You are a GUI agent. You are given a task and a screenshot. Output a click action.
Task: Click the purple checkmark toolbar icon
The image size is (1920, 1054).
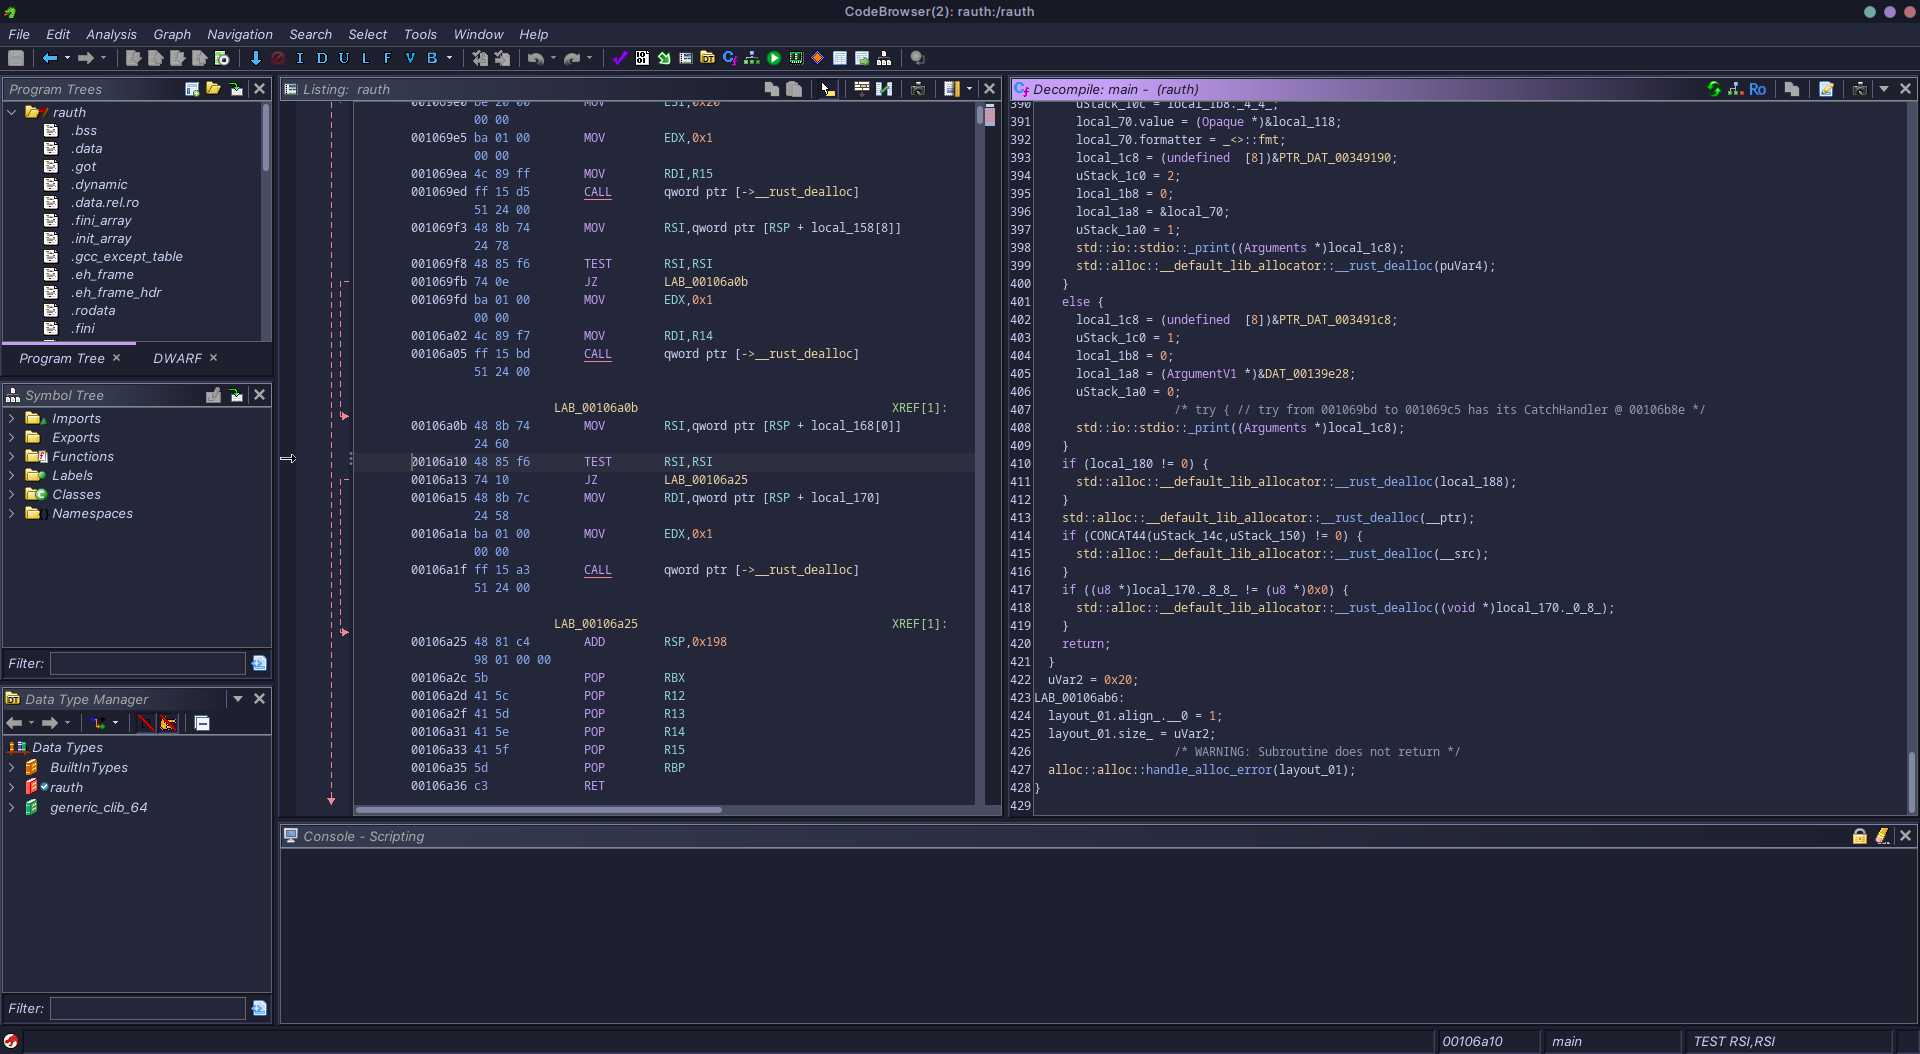point(620,58)
